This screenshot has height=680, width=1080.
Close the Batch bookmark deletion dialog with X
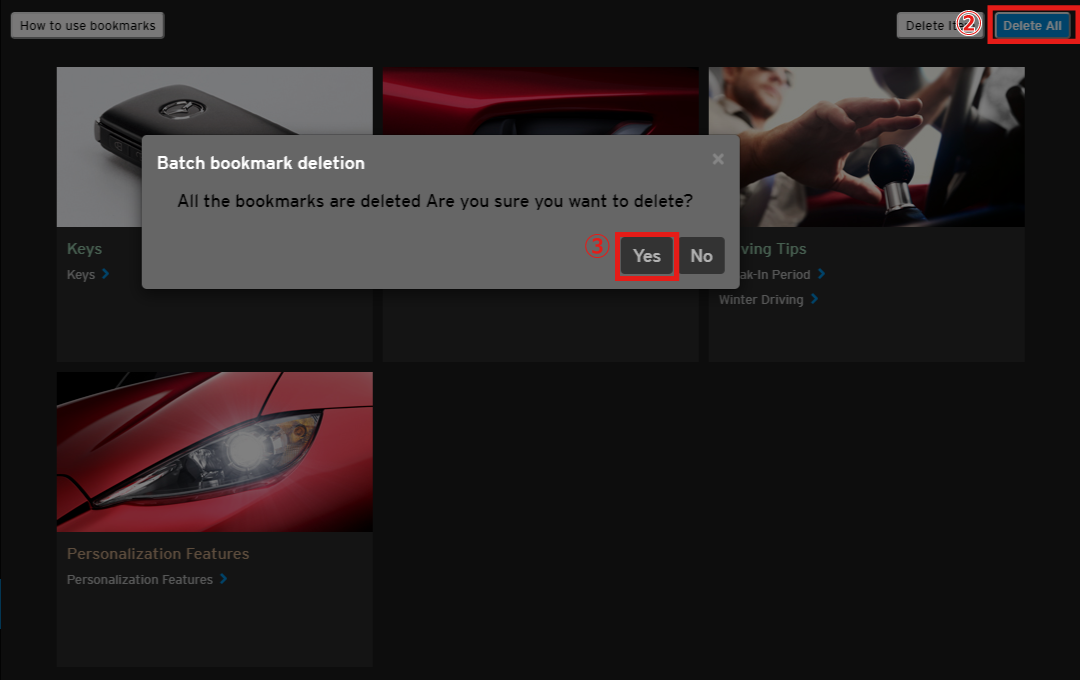pyautogui.click(x=718, y=159)
